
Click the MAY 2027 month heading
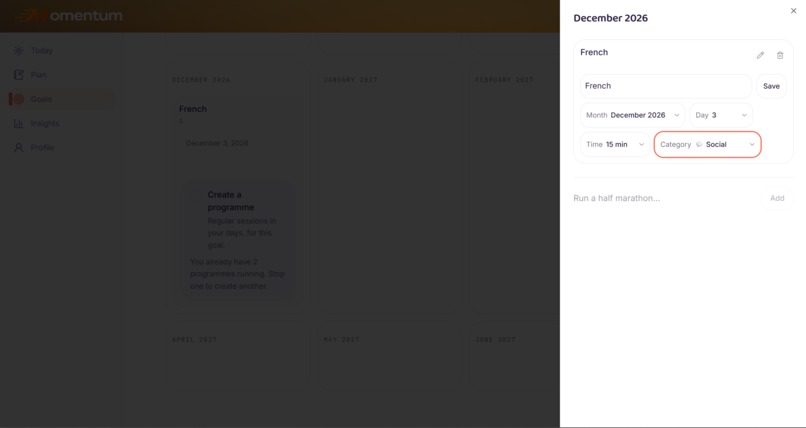click(342, 340)
